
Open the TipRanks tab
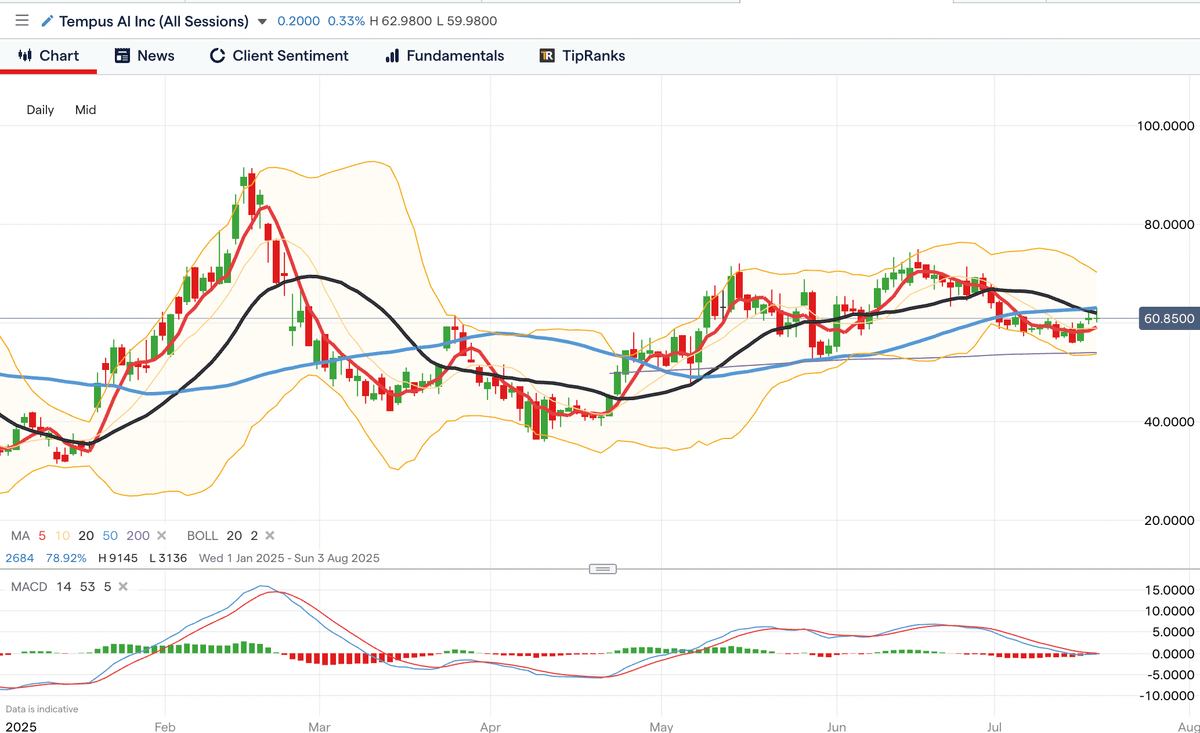[582, 56]
